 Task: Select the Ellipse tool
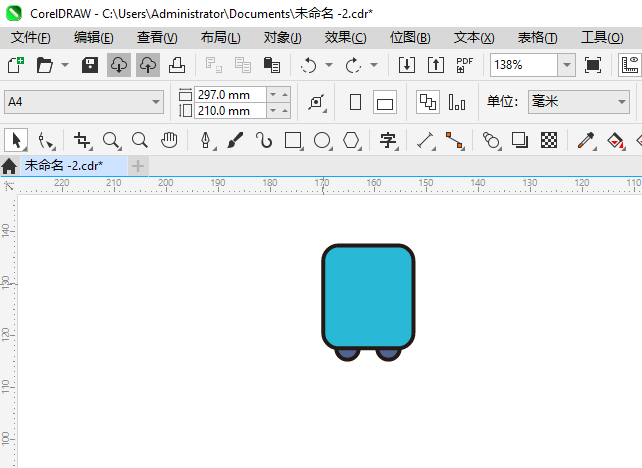(322, 140)
